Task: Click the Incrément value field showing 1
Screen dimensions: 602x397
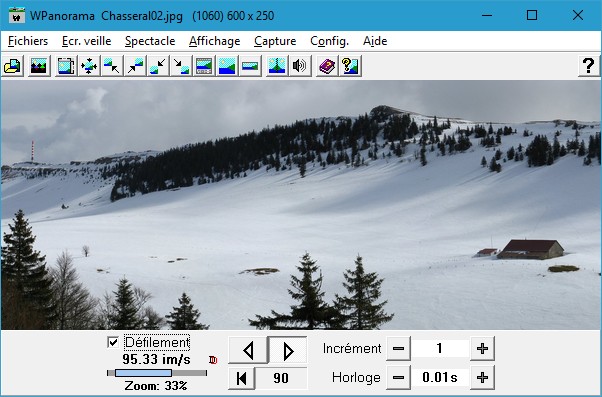Action: click(x=440, y=349)
